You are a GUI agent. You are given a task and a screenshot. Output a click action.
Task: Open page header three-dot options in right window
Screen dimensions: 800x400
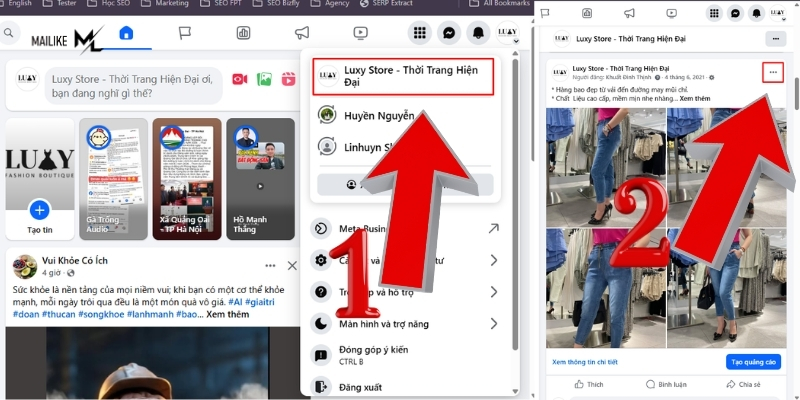[776, 39]
